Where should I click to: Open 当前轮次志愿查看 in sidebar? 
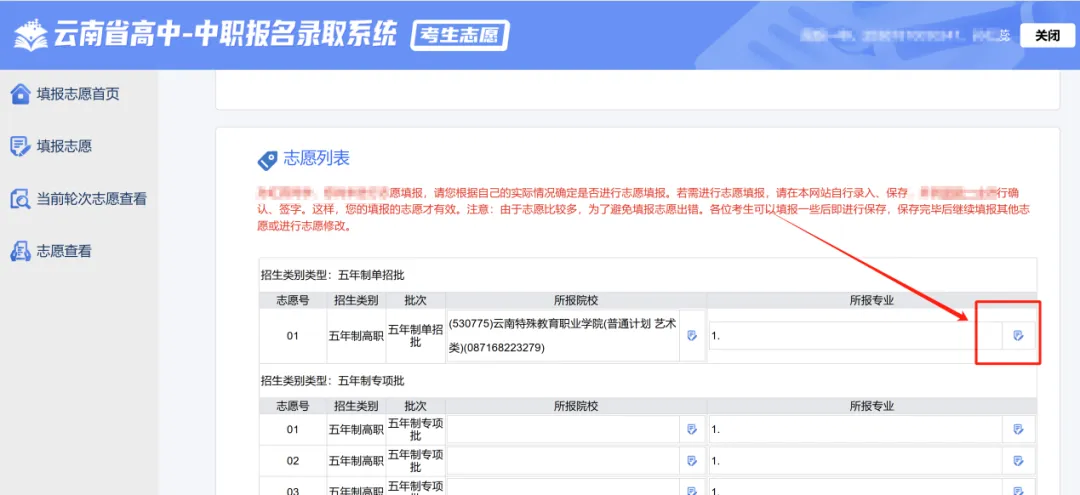(92, 199)
